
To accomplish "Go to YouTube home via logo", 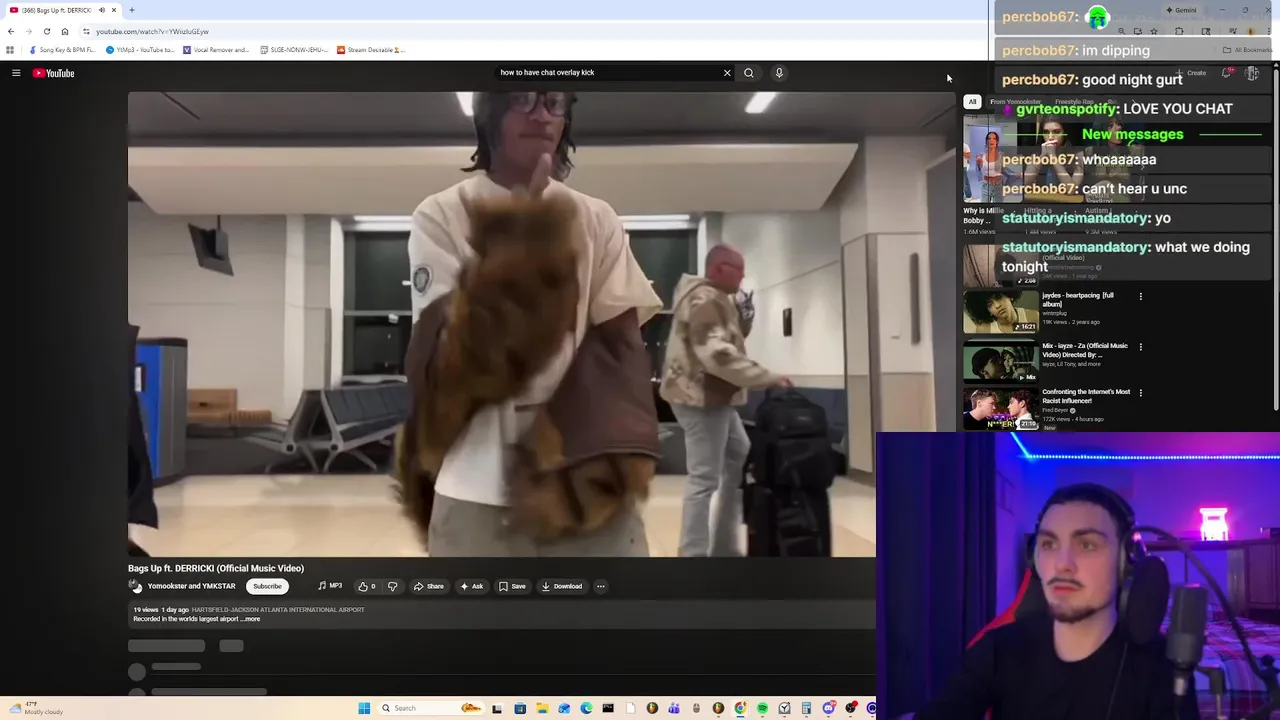I will coord(53,73).
